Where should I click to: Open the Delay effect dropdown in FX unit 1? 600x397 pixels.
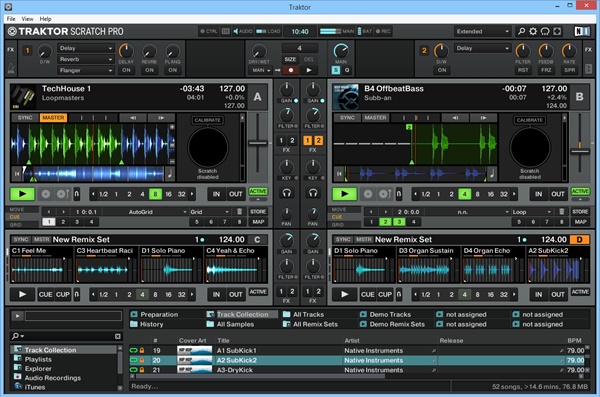[x=86, y=48]
